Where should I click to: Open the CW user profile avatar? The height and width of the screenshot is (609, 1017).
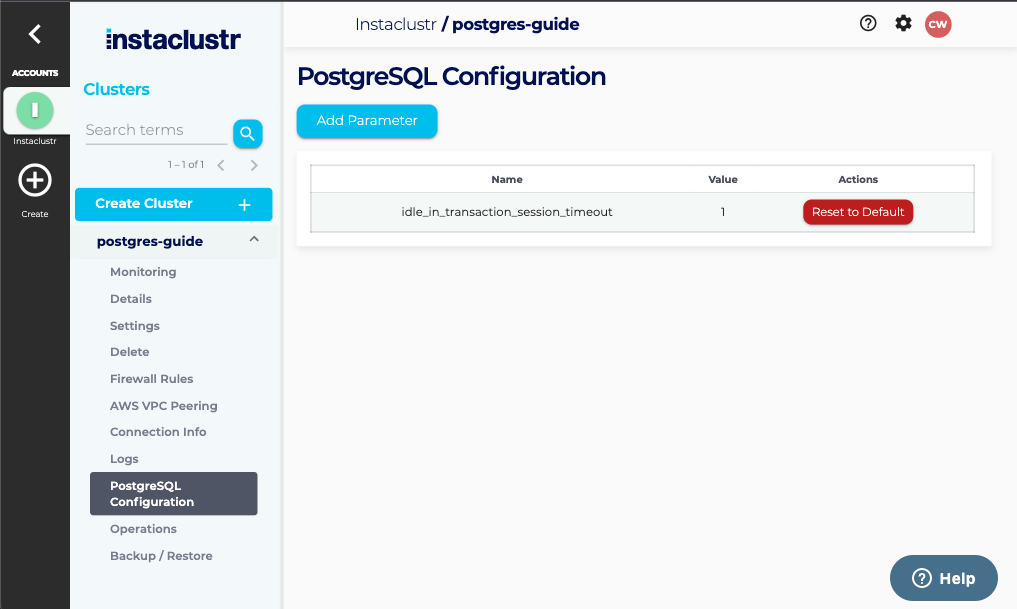click(x=937, y=24)
